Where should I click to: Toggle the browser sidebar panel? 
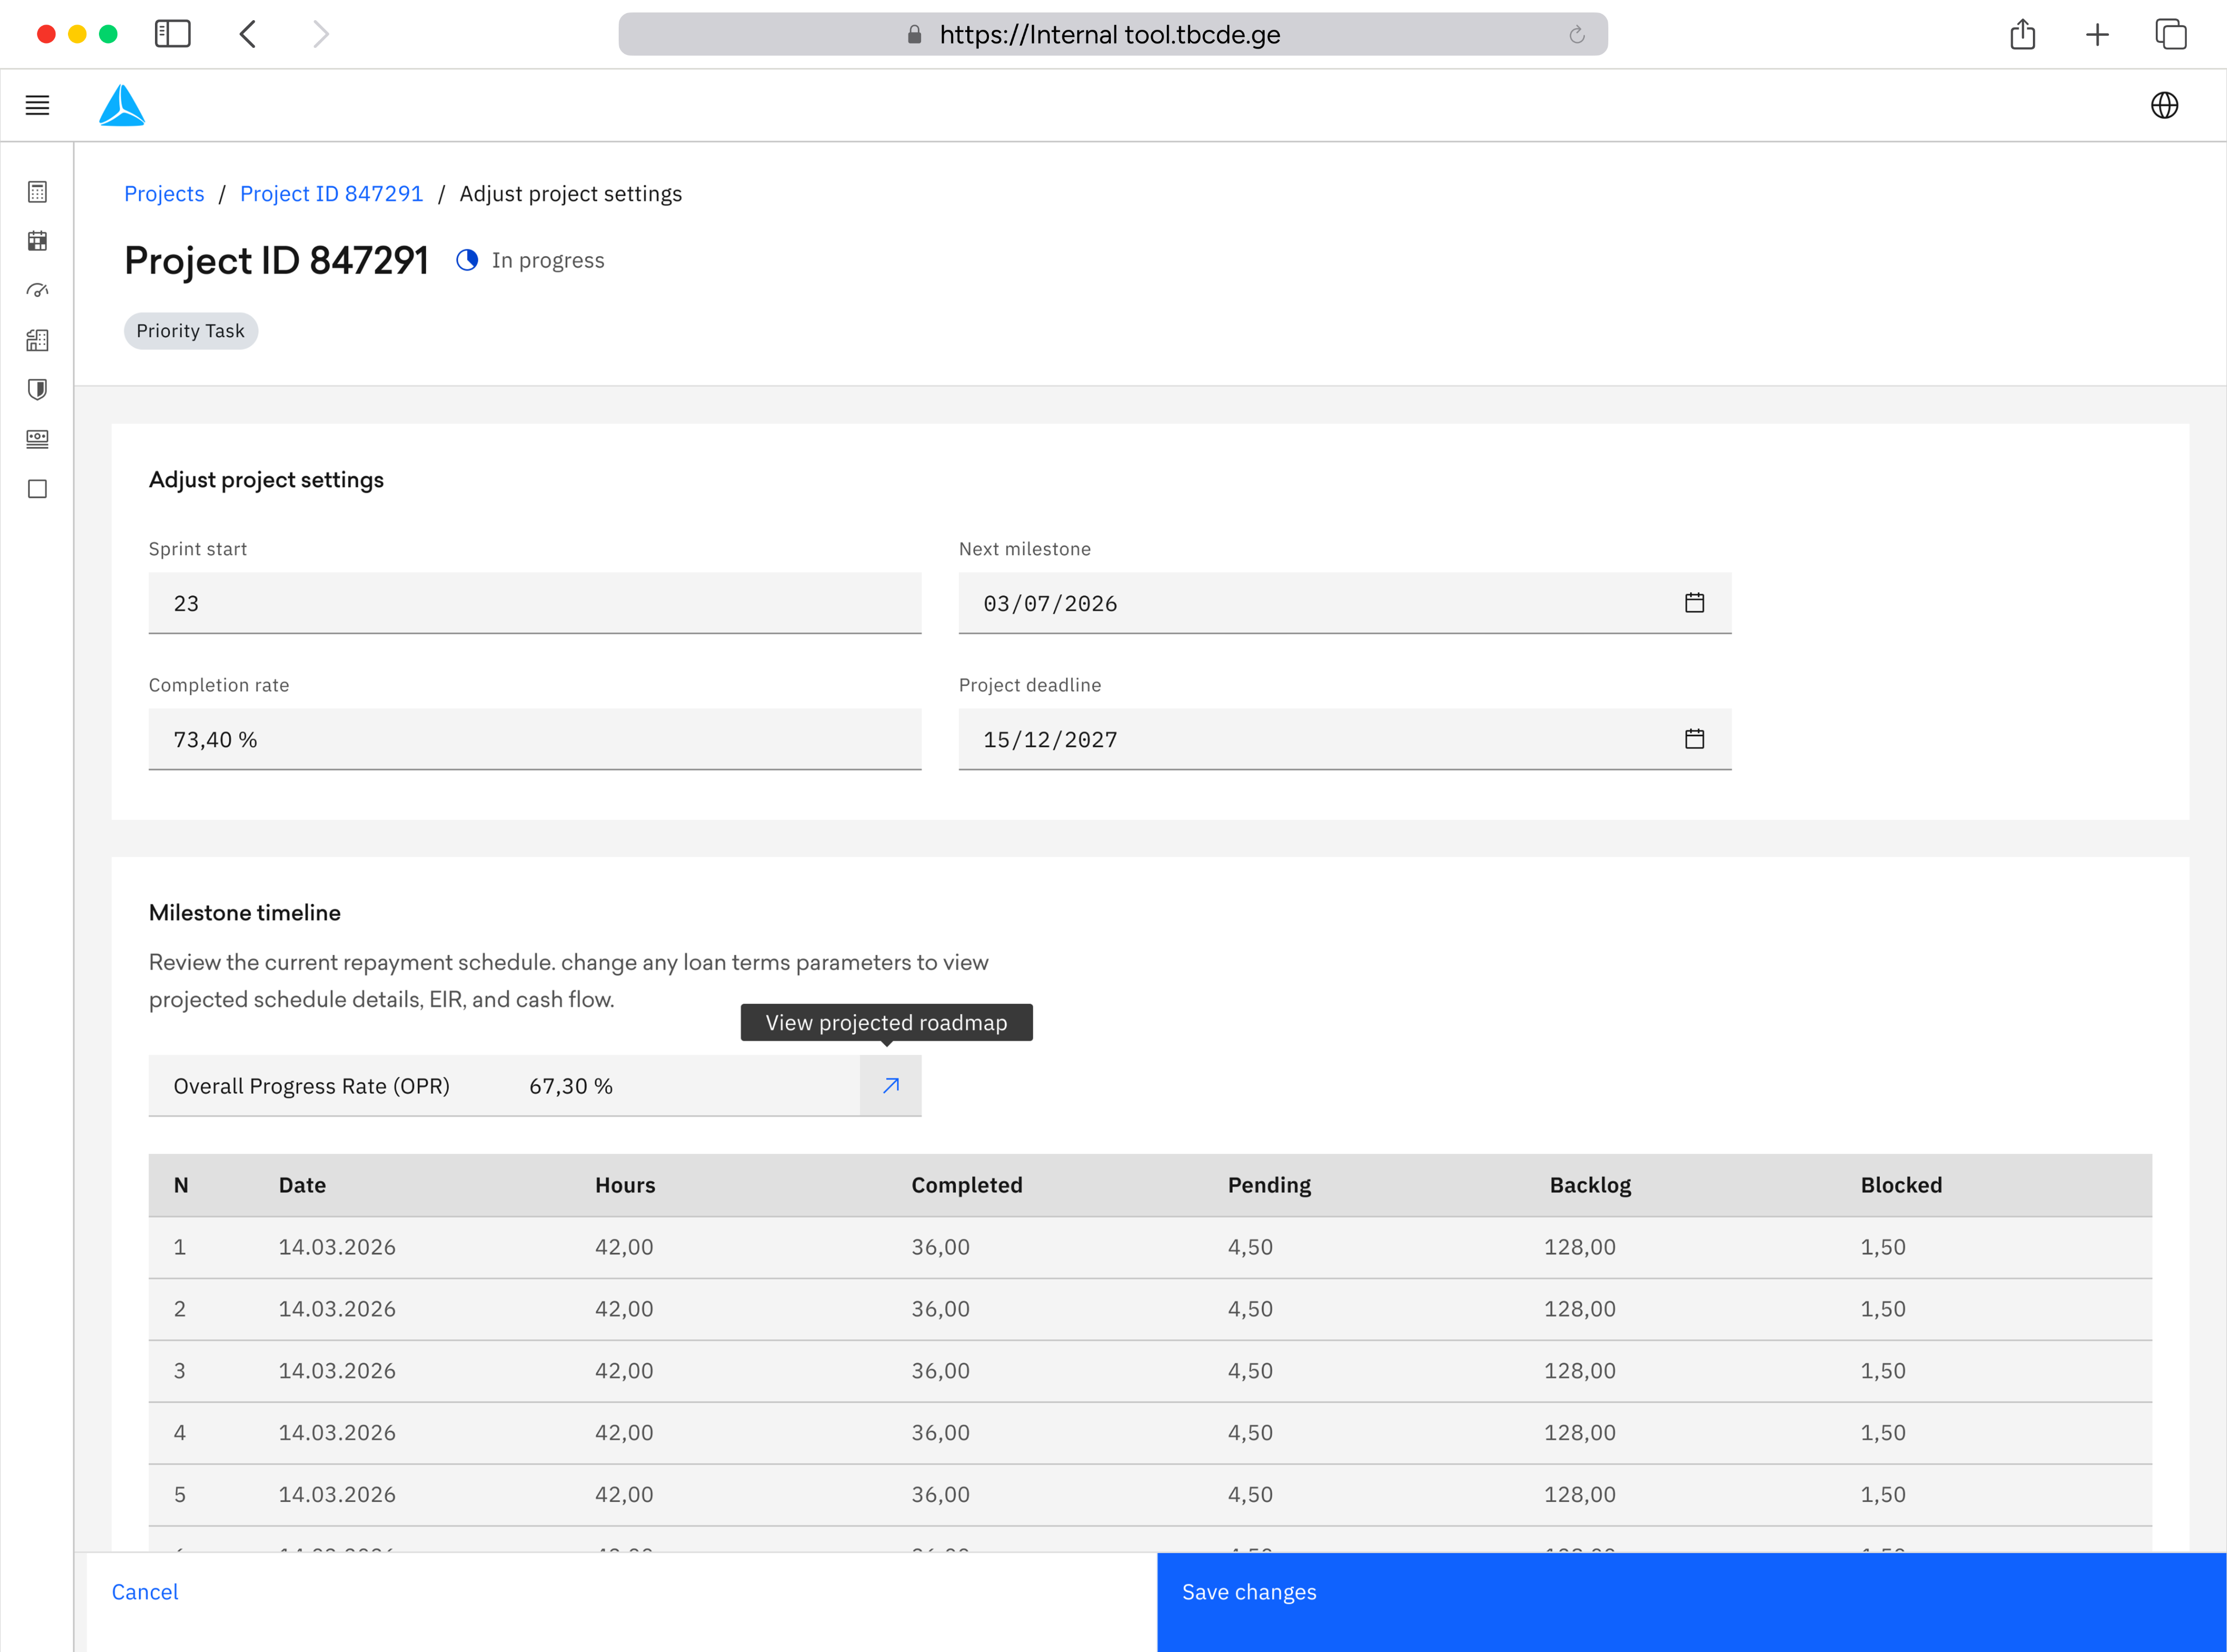[x=173, y=34]
